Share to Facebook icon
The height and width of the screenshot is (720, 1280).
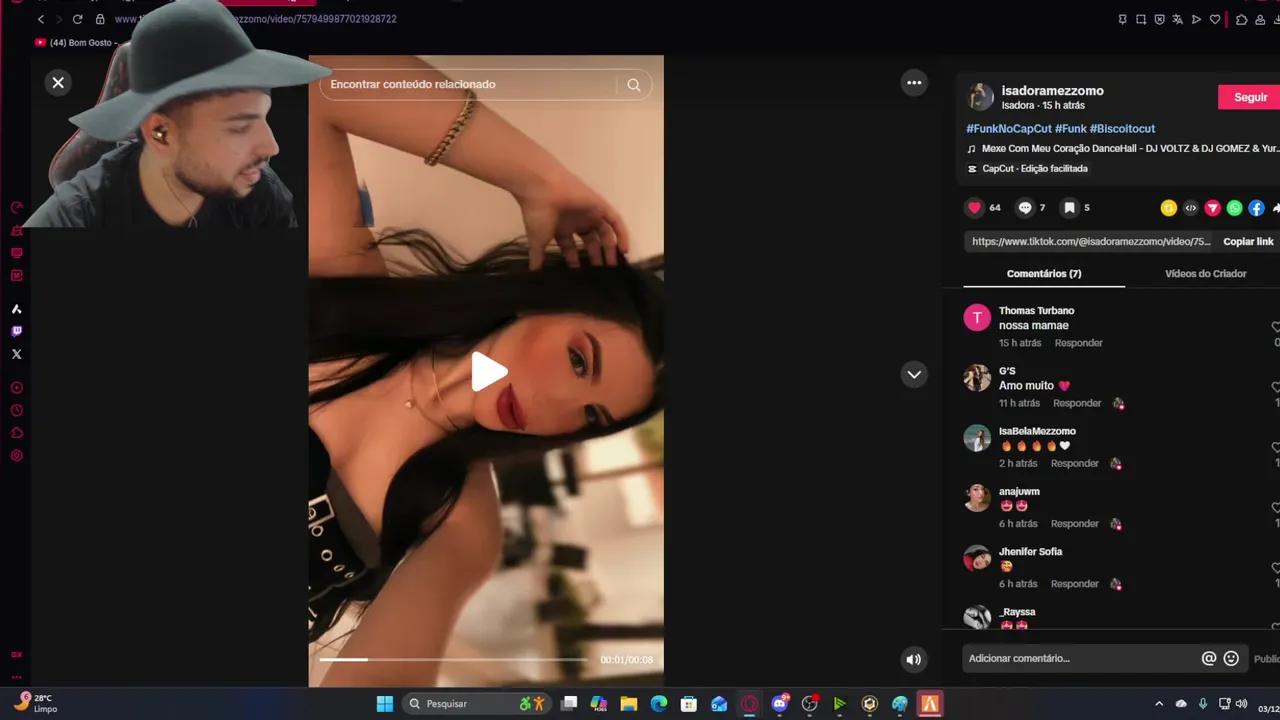1256,208
